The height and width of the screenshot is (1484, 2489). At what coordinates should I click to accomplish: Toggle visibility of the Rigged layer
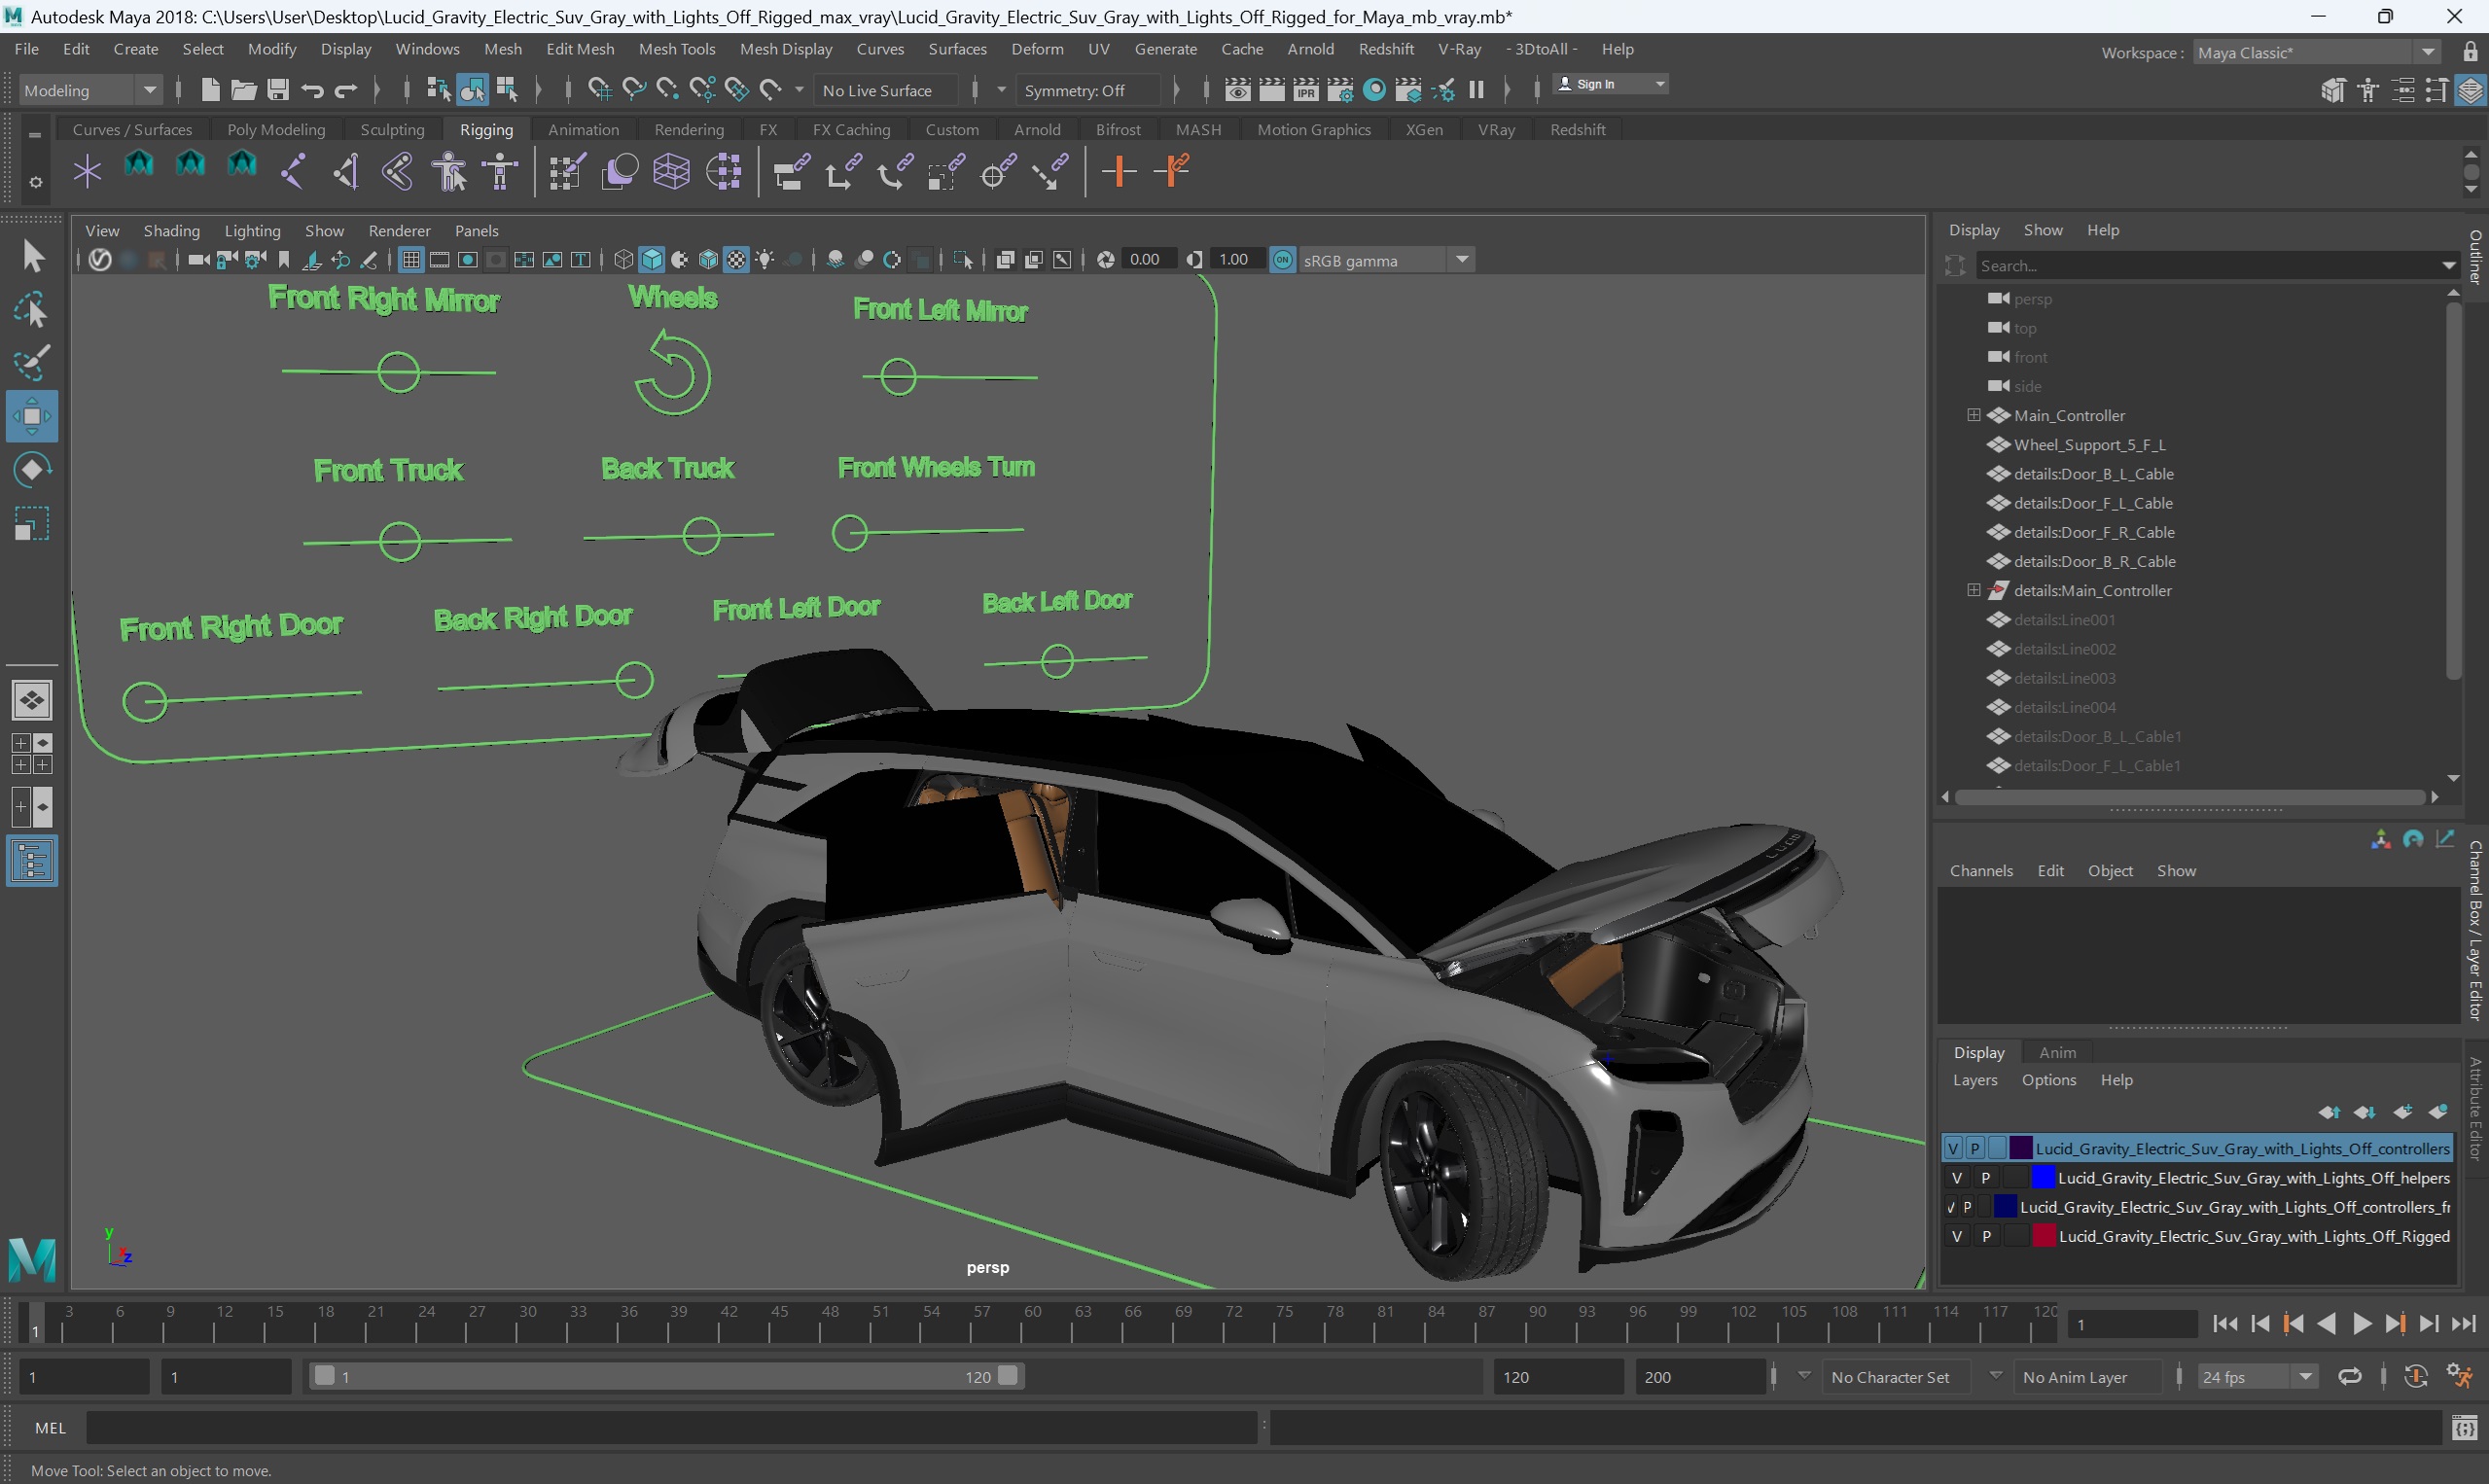click(x=1956, y=1236)
